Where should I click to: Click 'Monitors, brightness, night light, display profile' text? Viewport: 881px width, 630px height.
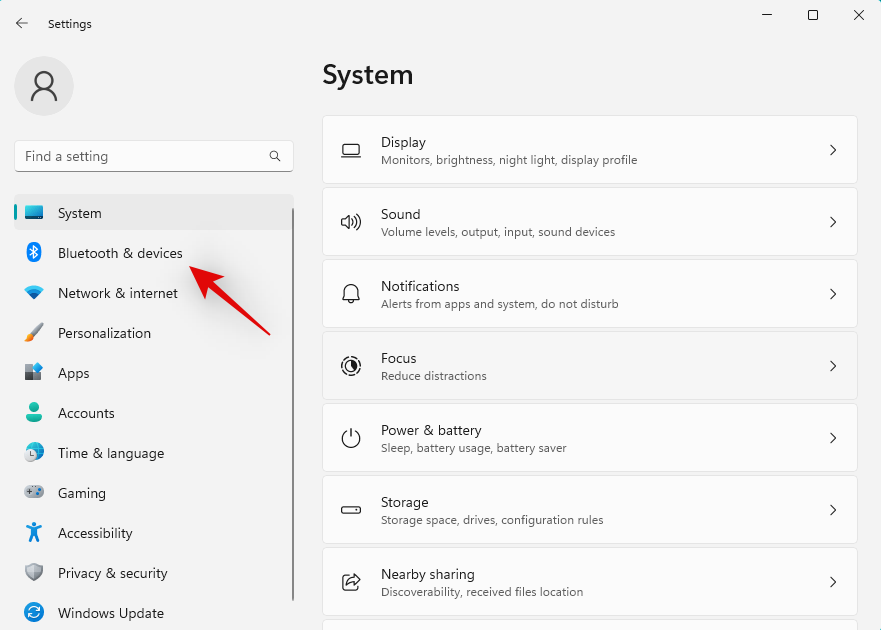click(508, 160)
